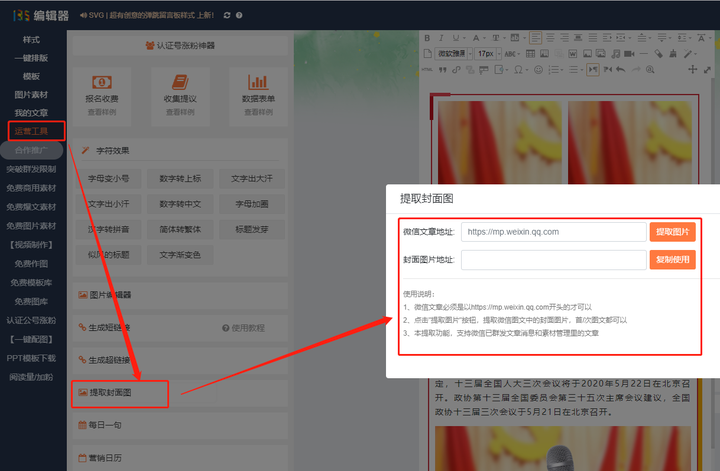Click the 合作推广 pill in sidebar
Image resolution: width=720 pixels, height=471 pixels.
(31, 150)
